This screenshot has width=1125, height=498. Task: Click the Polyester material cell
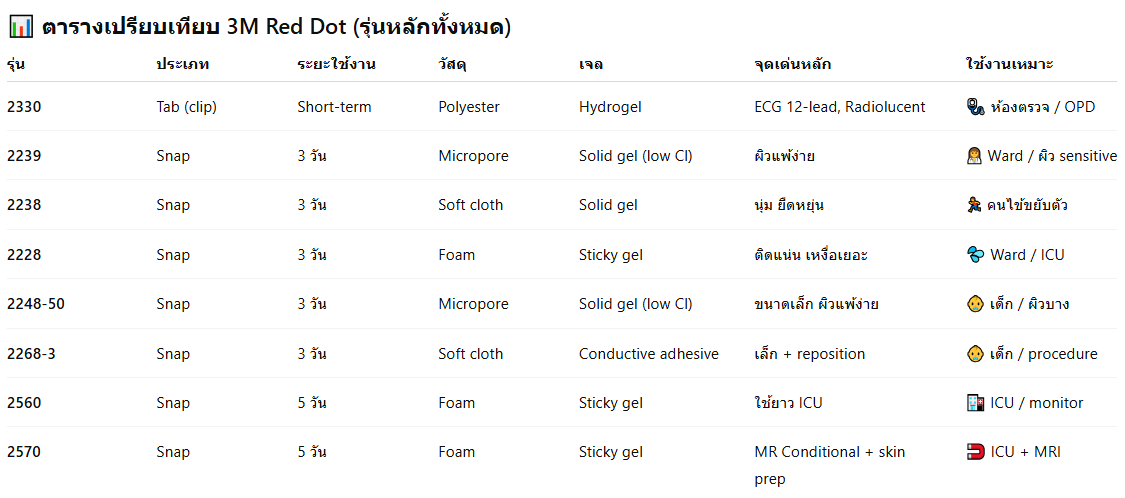469,107
